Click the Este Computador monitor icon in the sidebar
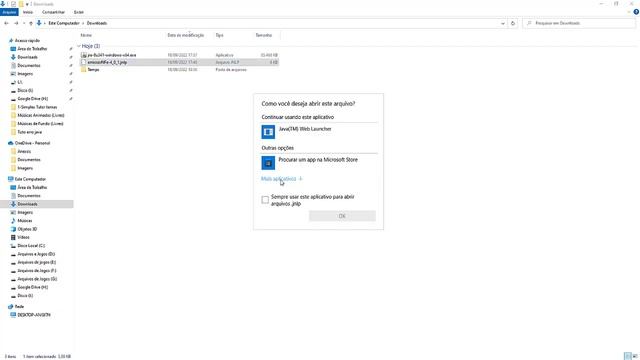This screenshot has width=640, height=360. pyautogui.click(x=11, y=179)
